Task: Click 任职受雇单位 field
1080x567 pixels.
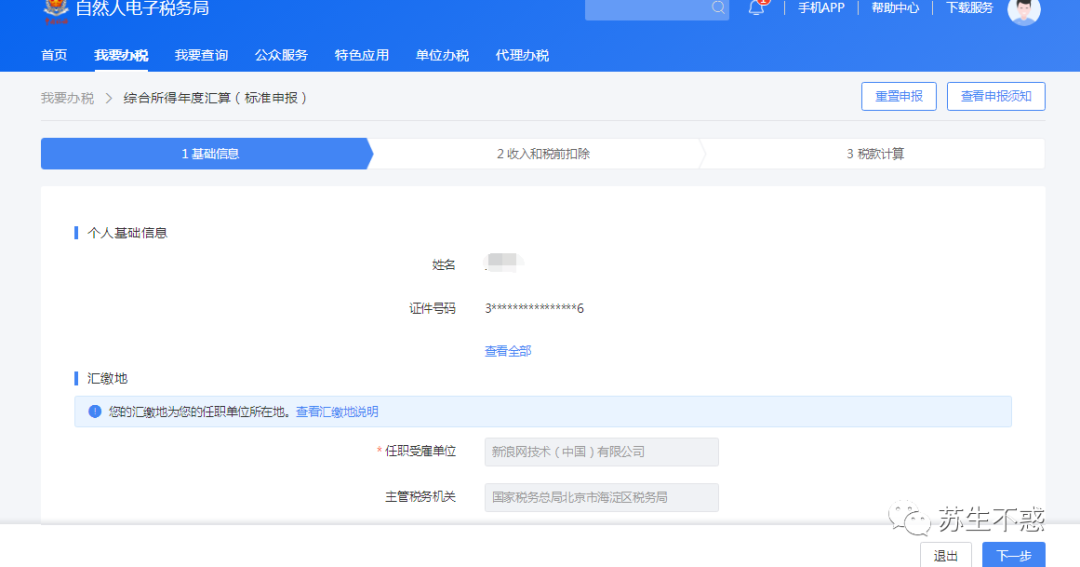Action: (601, 452)
